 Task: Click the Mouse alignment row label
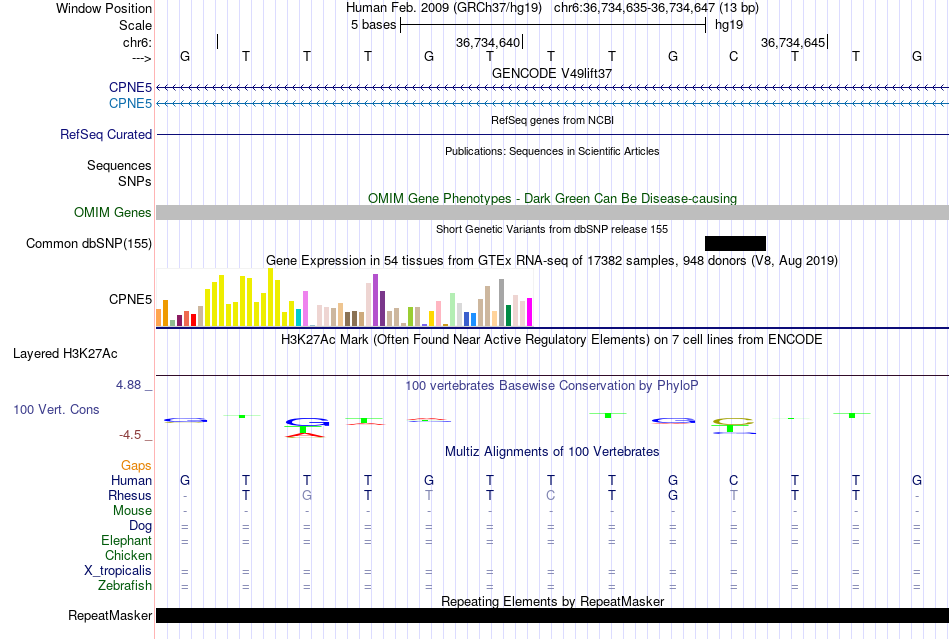[132, 511]
